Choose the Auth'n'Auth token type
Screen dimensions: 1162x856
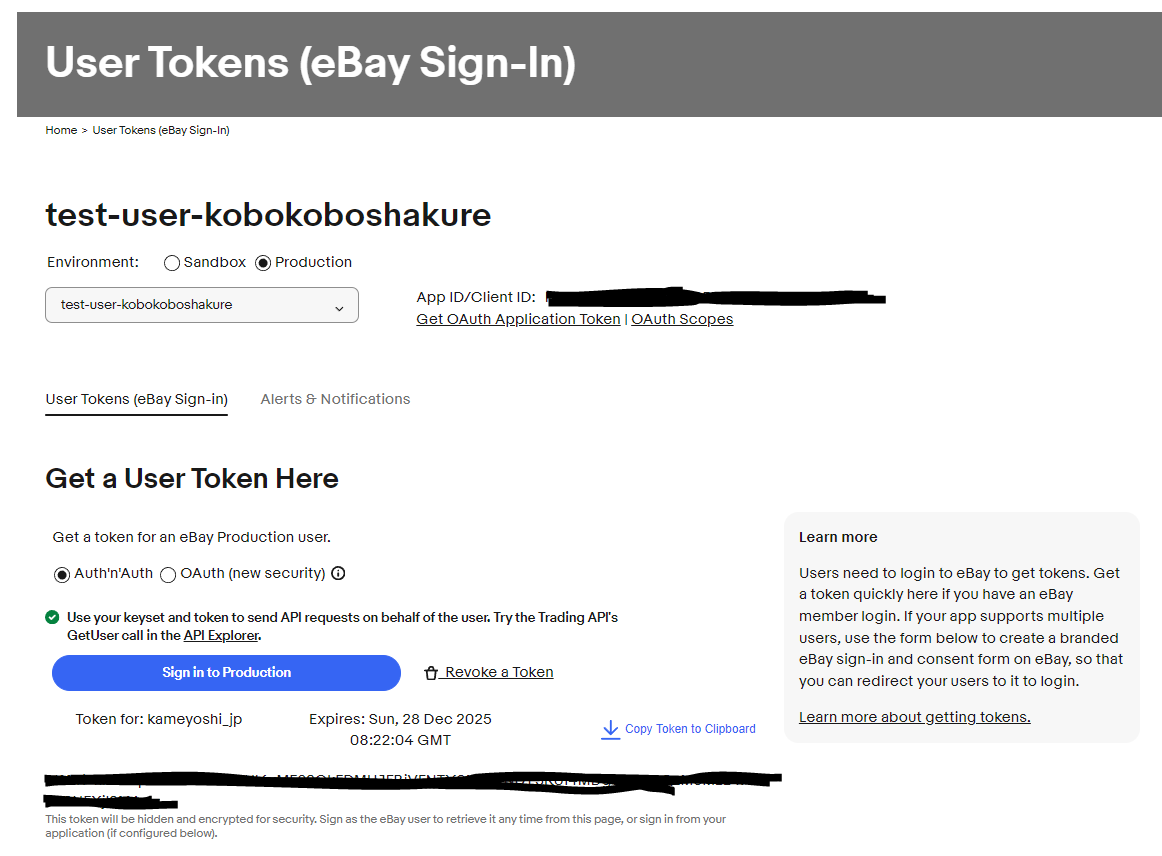62,575
